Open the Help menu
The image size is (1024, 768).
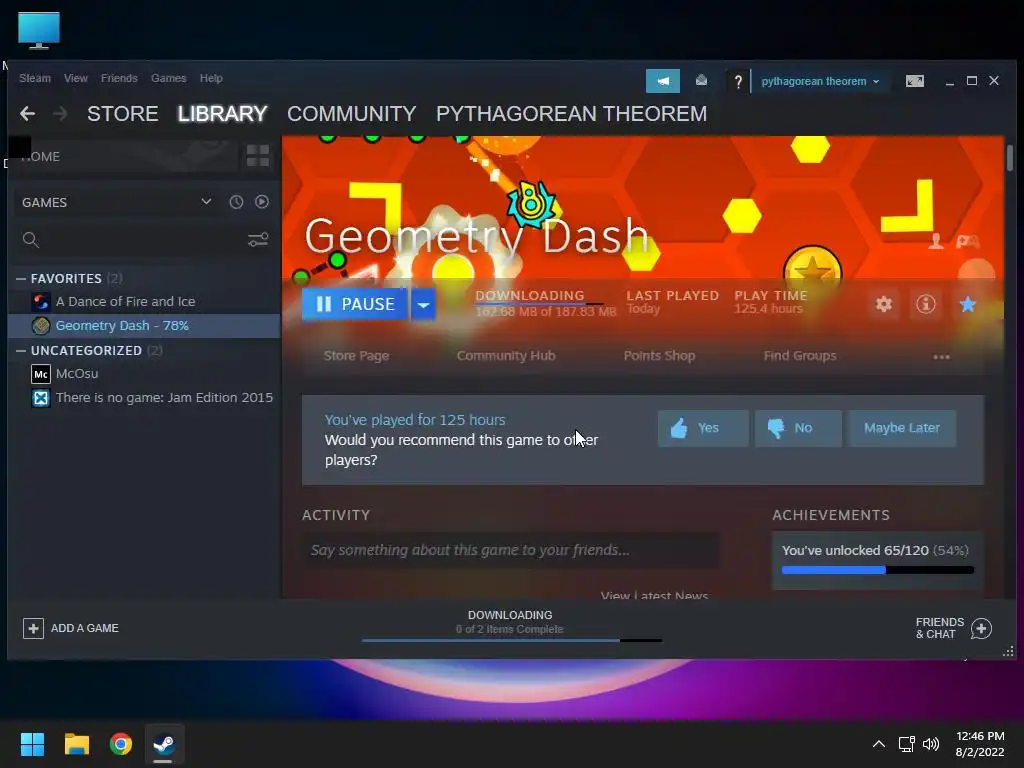pos(211,78)
